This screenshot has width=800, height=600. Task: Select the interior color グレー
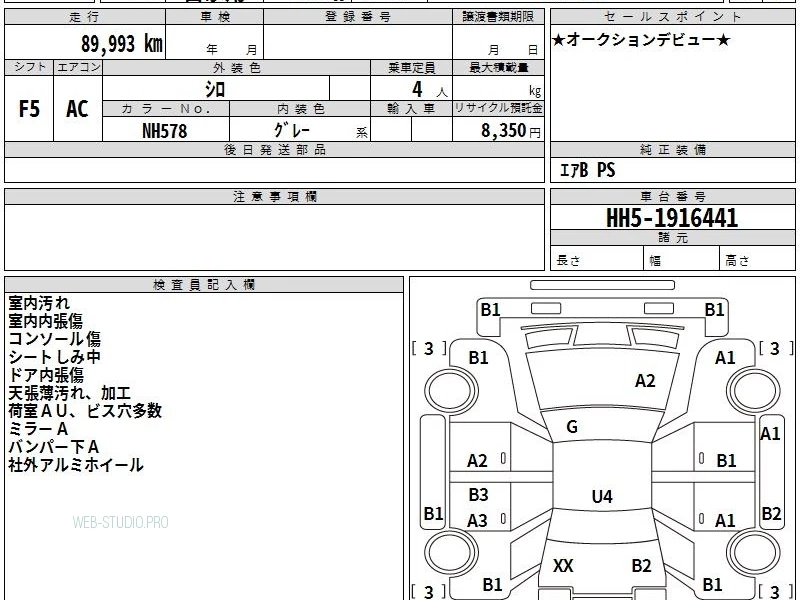pyautogui.click(x=291, y=130)
